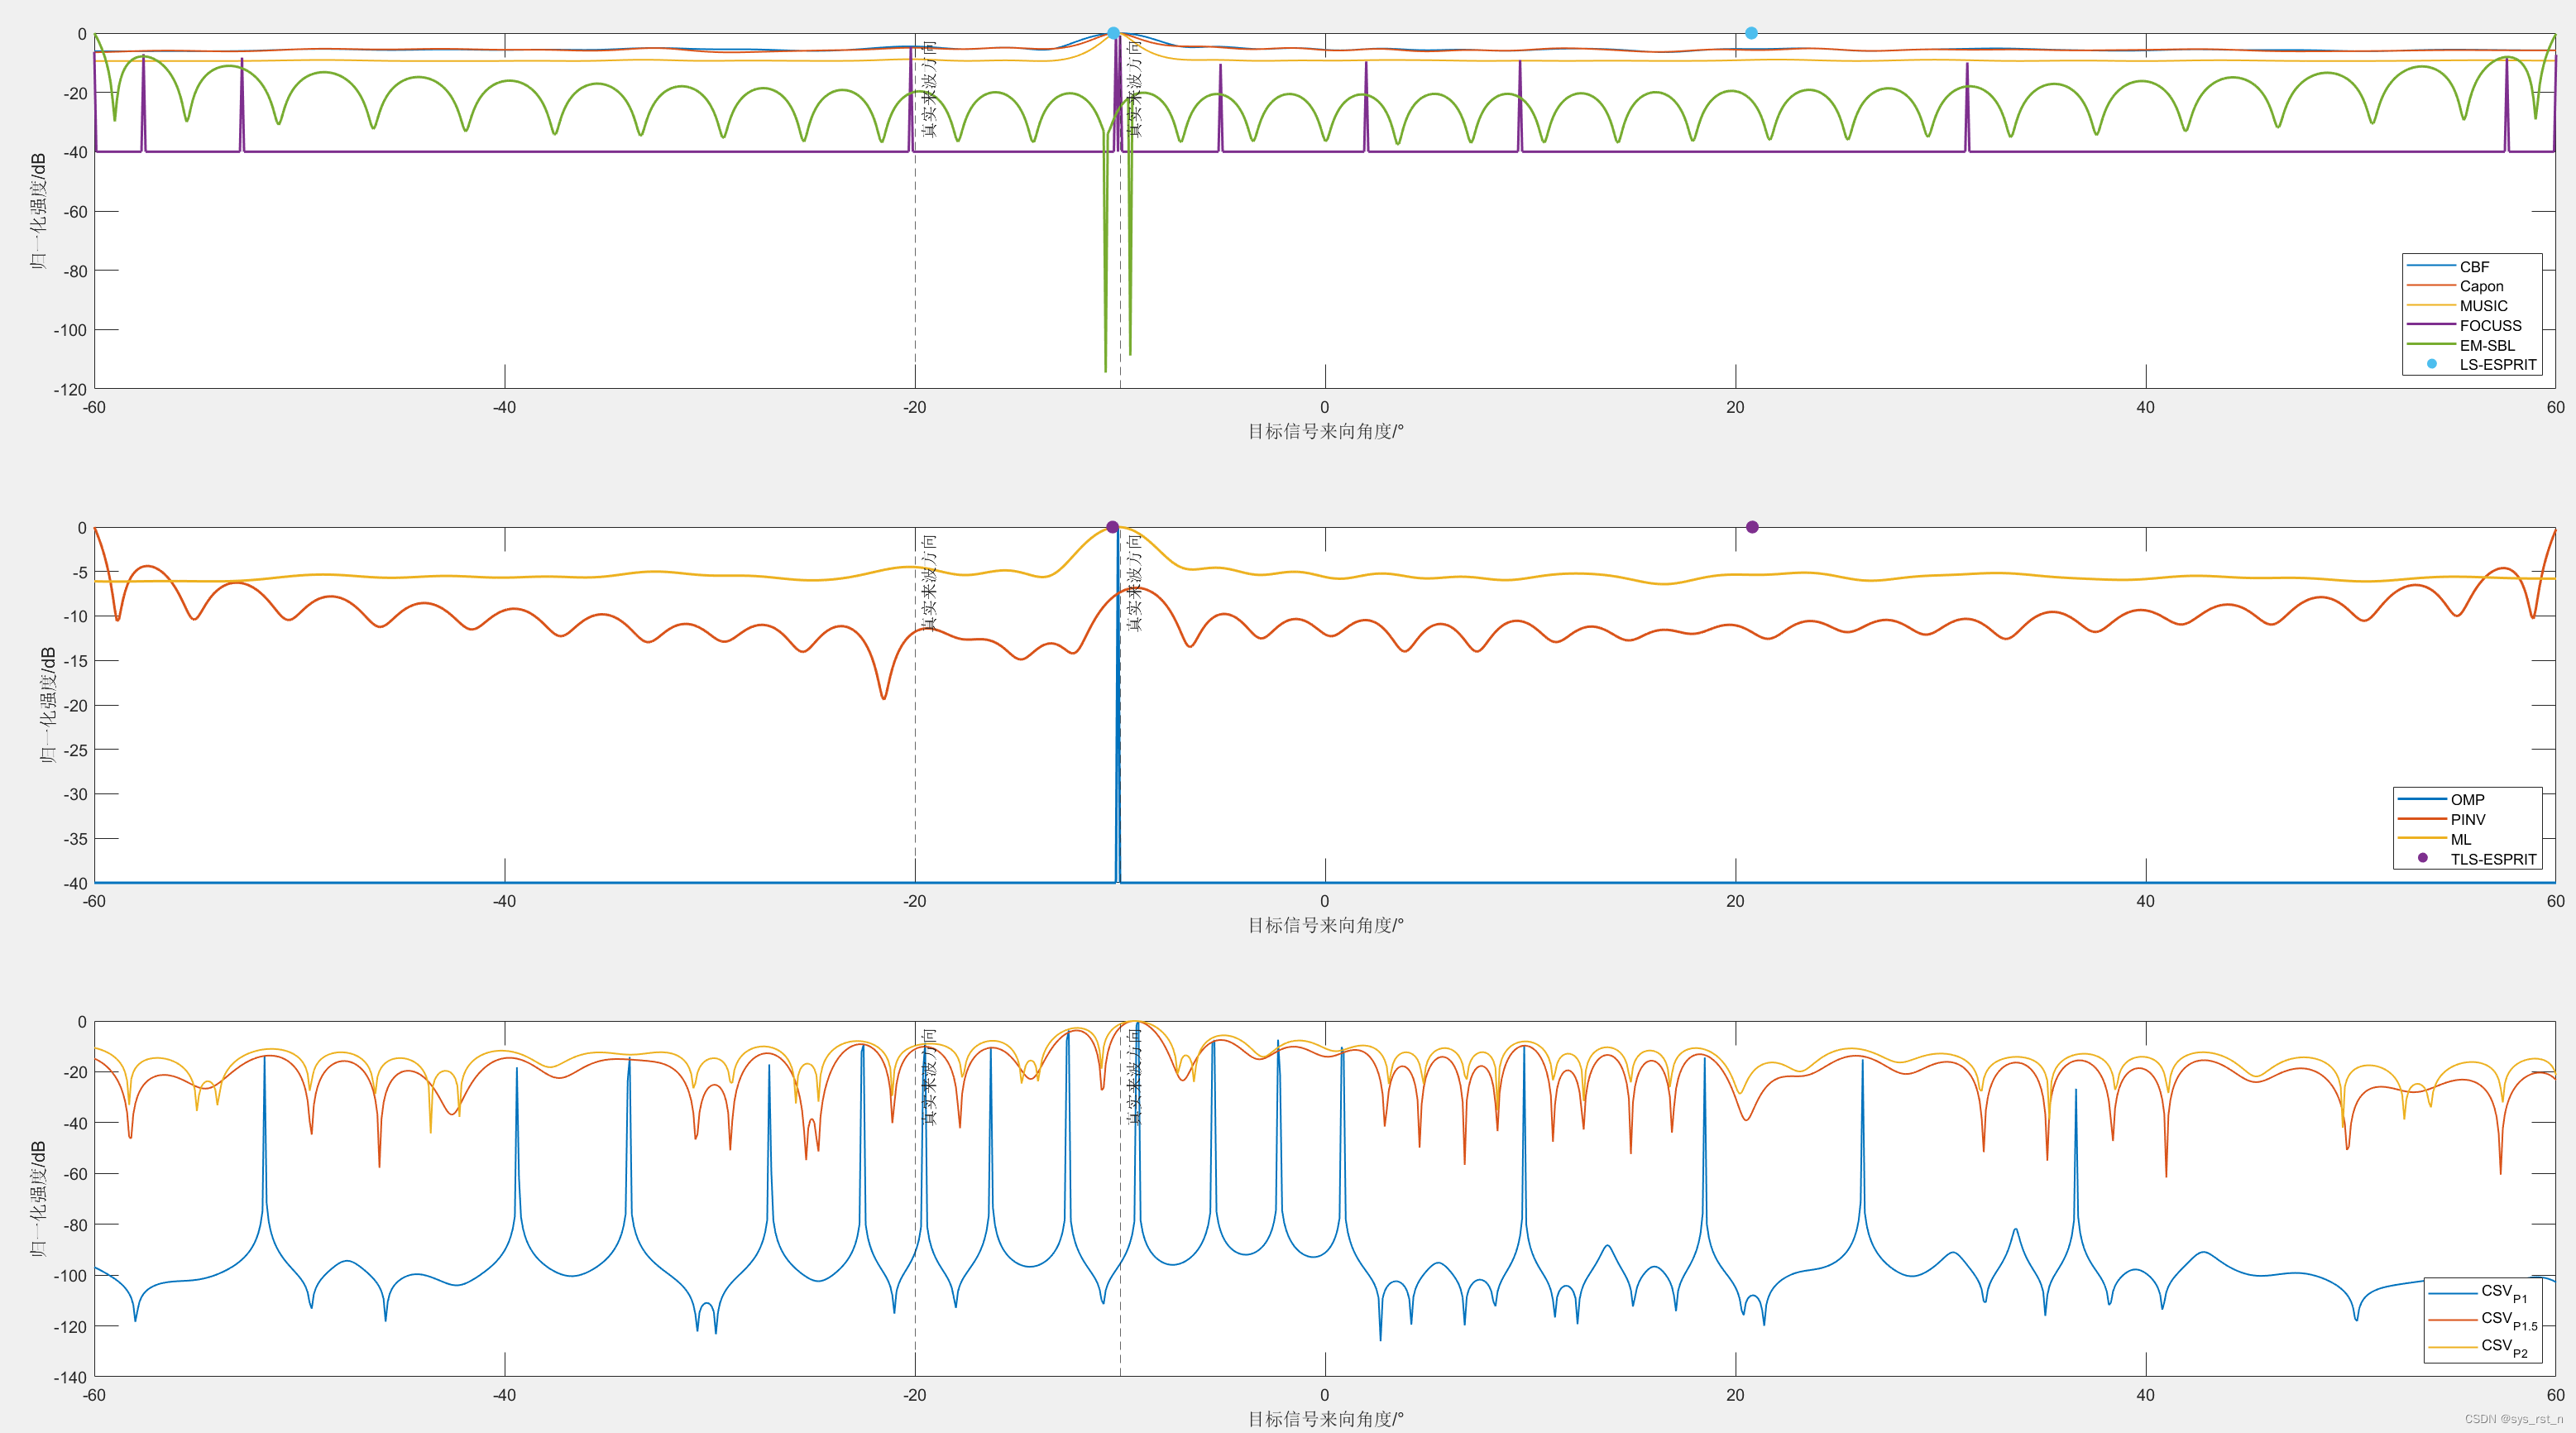Click the CSDN @sys_rst_n watermark text

2513,1419
